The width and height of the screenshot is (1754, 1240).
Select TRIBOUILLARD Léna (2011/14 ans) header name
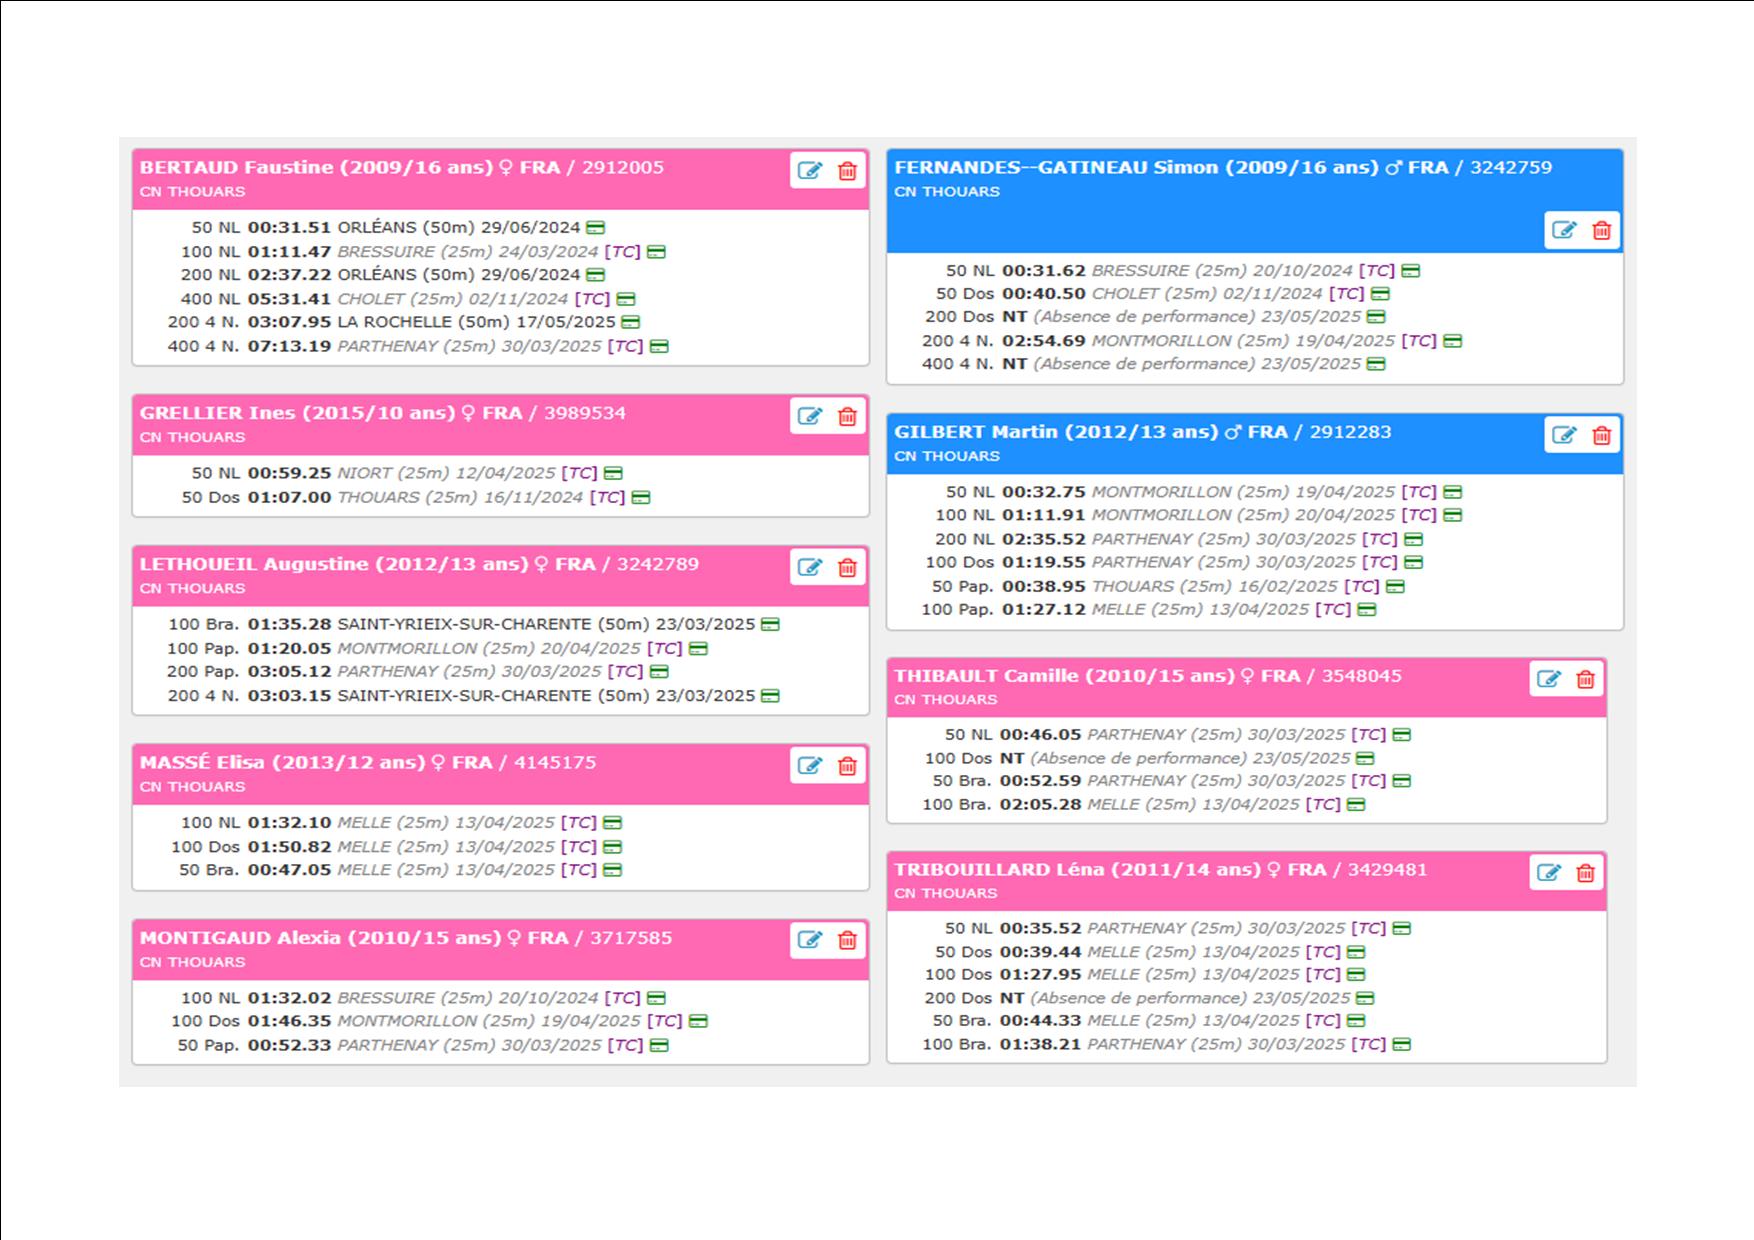[x=1077, y=870]
